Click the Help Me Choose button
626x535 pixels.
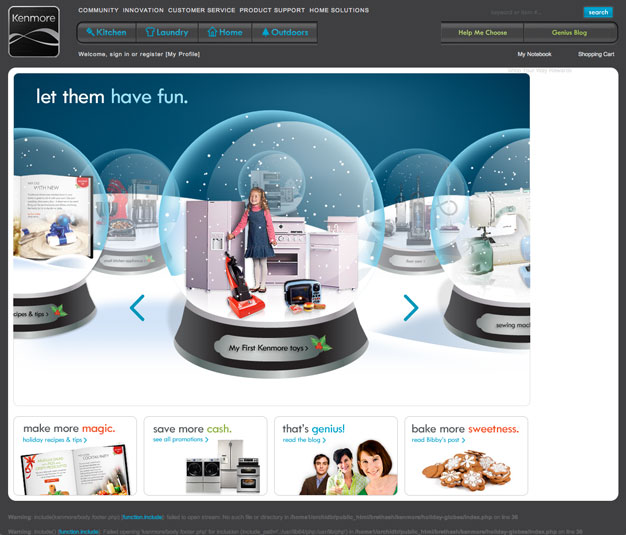[x=482, y=33]
